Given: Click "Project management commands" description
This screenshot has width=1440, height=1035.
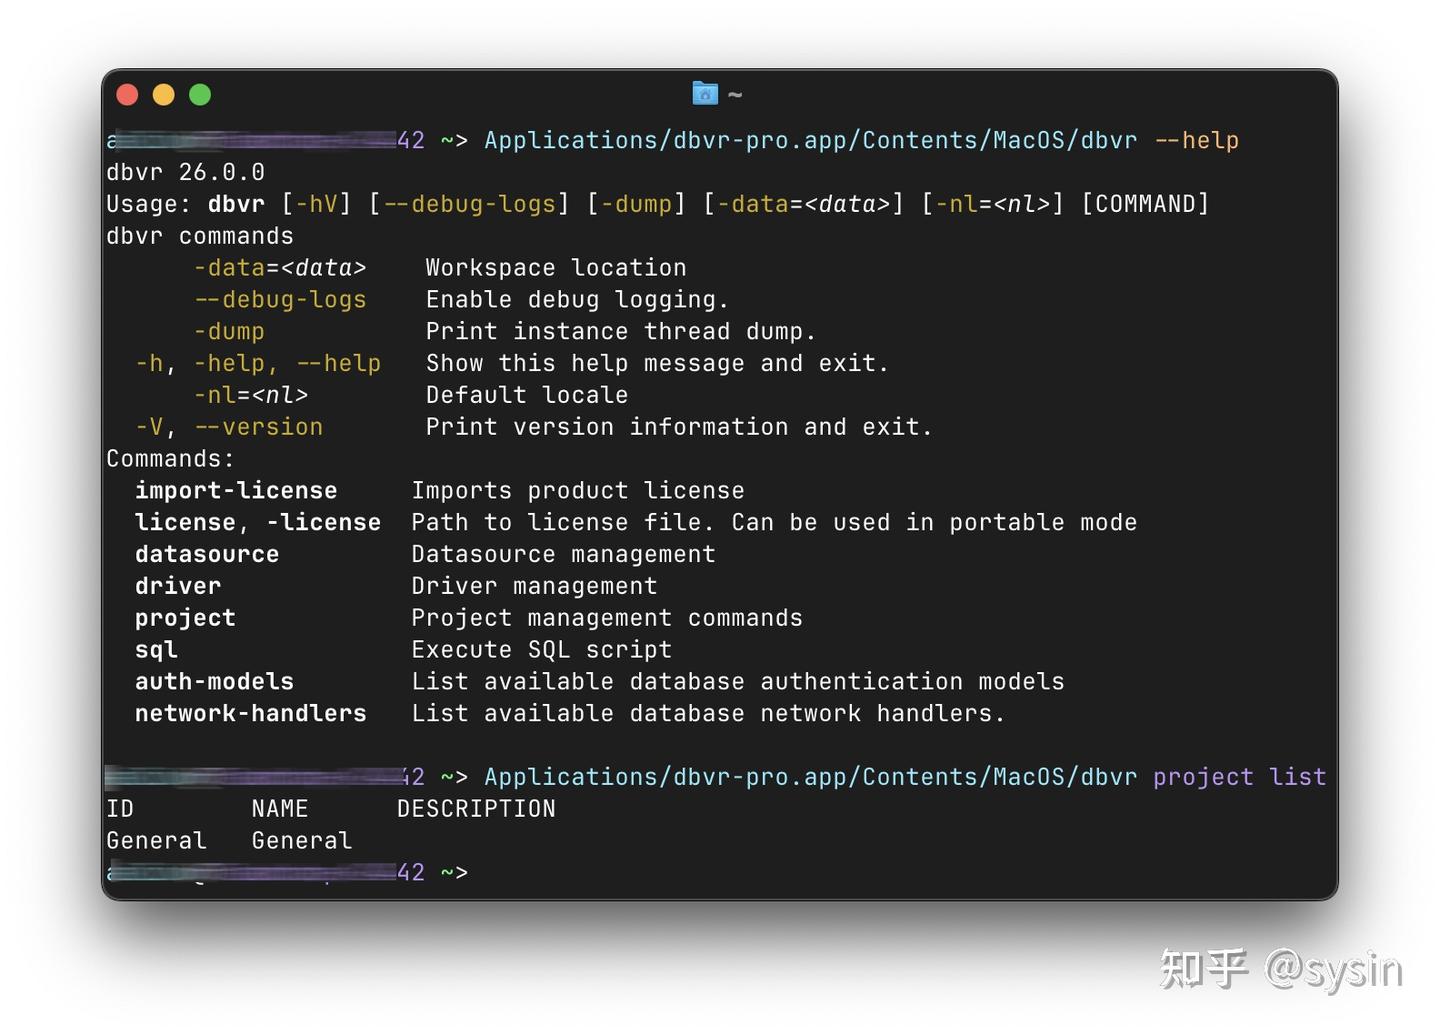Looking at the screenshot, I should pos(607,618).
